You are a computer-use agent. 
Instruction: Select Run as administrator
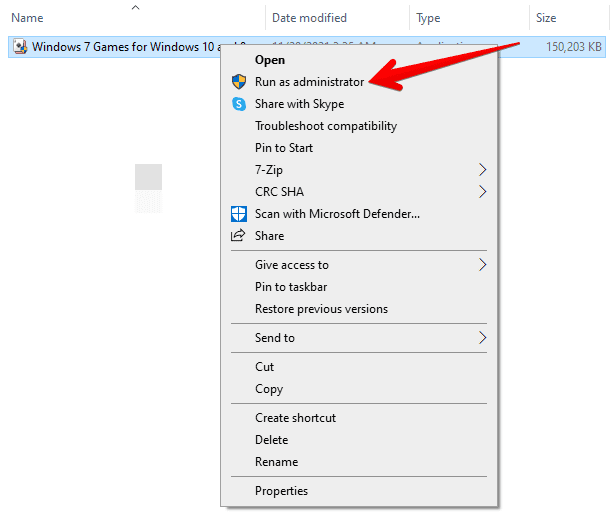(x=359, y=82)
